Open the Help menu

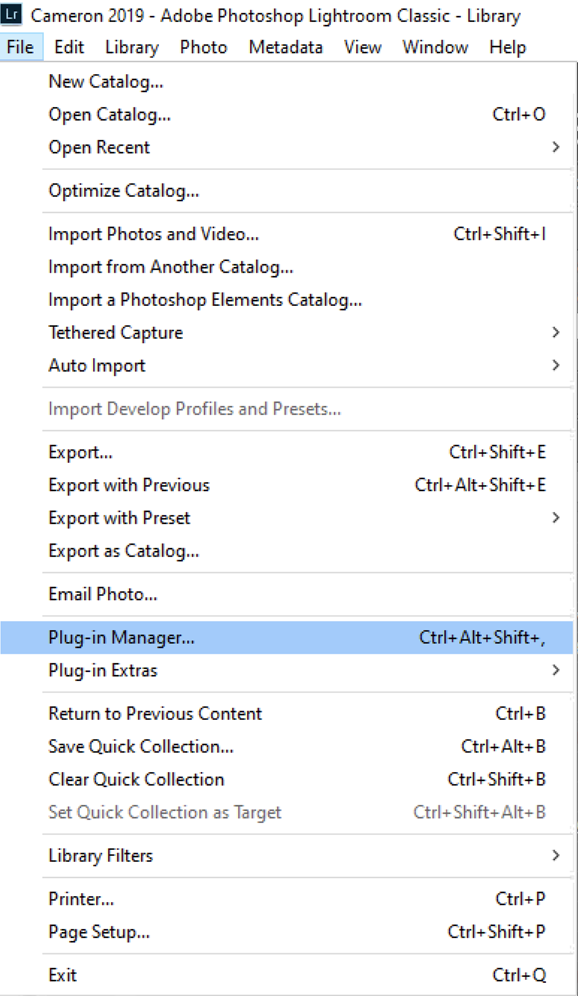tap(507, 47)
